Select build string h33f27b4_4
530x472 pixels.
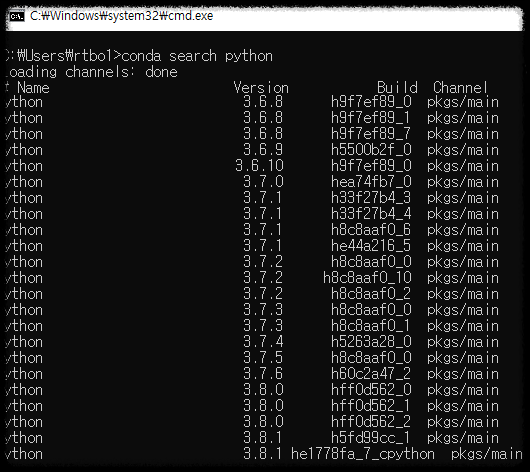[371, 214]
